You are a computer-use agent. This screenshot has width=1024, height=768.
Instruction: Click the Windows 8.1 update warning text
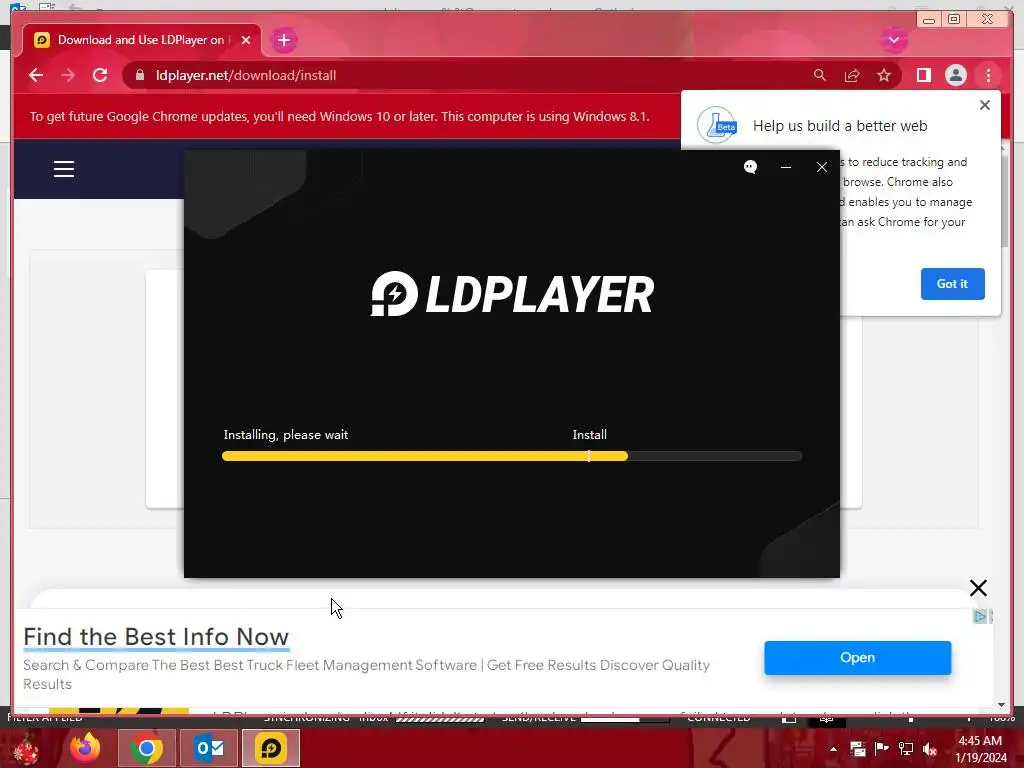[340, 116]
